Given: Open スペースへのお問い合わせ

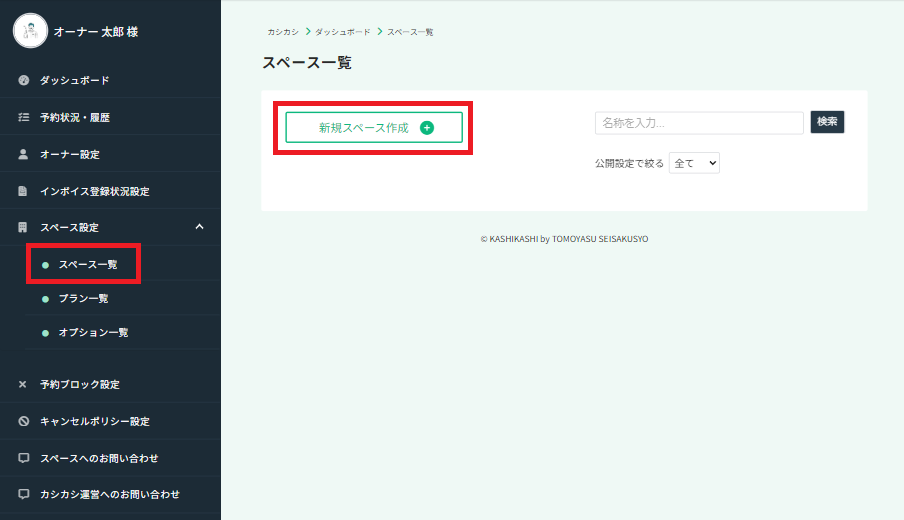Looking at the screenshot, I should [x=99, y=458].
